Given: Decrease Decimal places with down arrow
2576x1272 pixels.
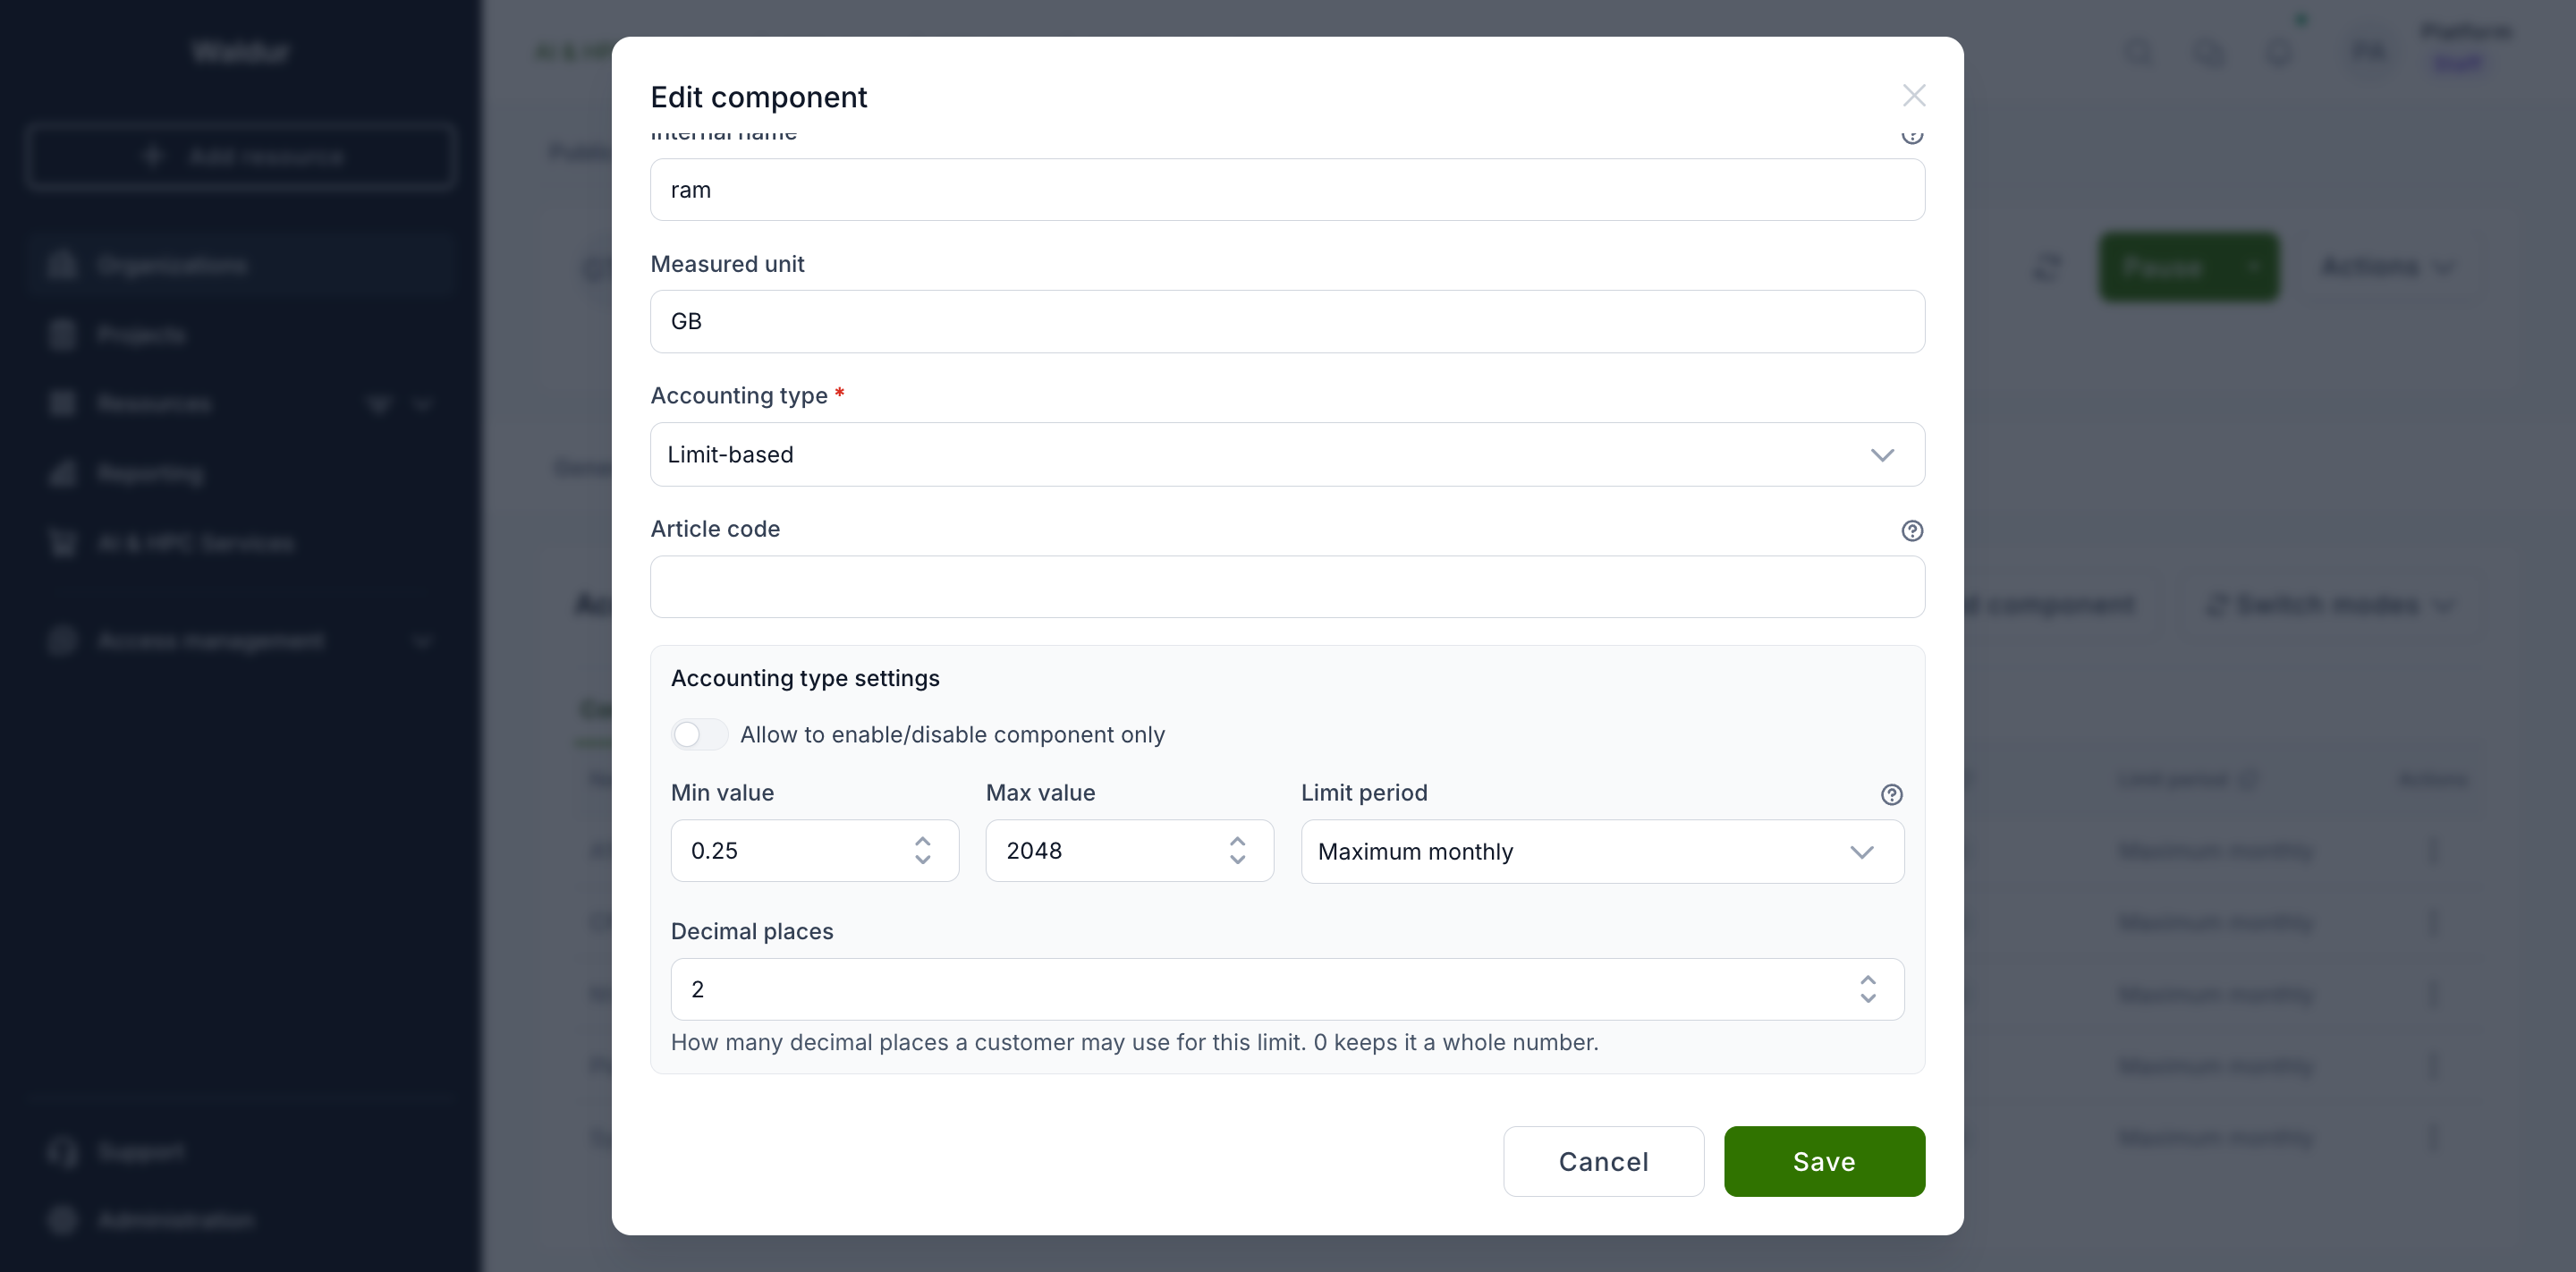Looking at the screenshot, I should point(1867,999).
